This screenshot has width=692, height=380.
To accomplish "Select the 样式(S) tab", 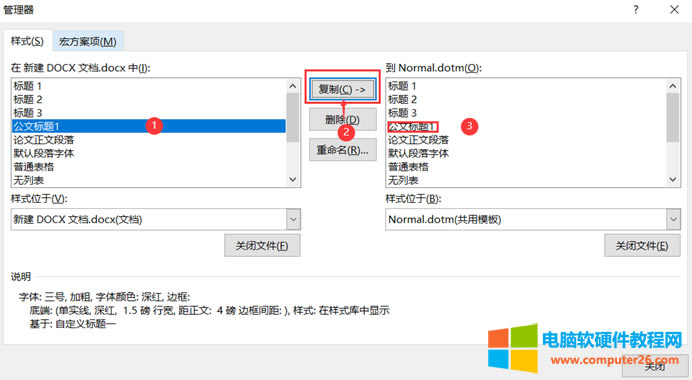I will (x=27, y=41).
